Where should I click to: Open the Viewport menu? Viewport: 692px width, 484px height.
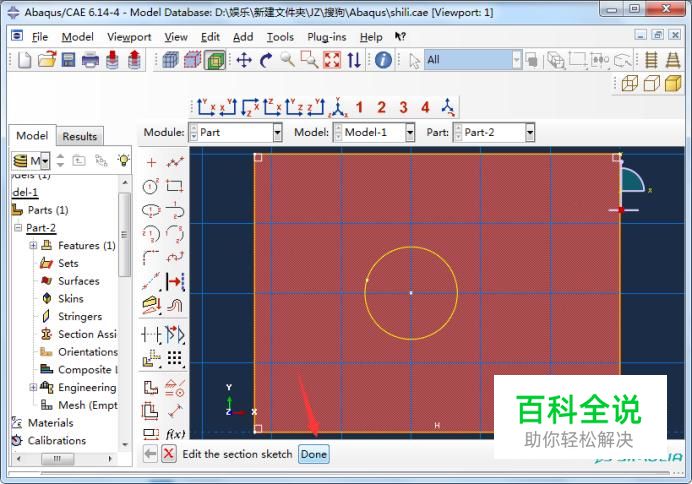pyautogui.click(x=129, y=37)
